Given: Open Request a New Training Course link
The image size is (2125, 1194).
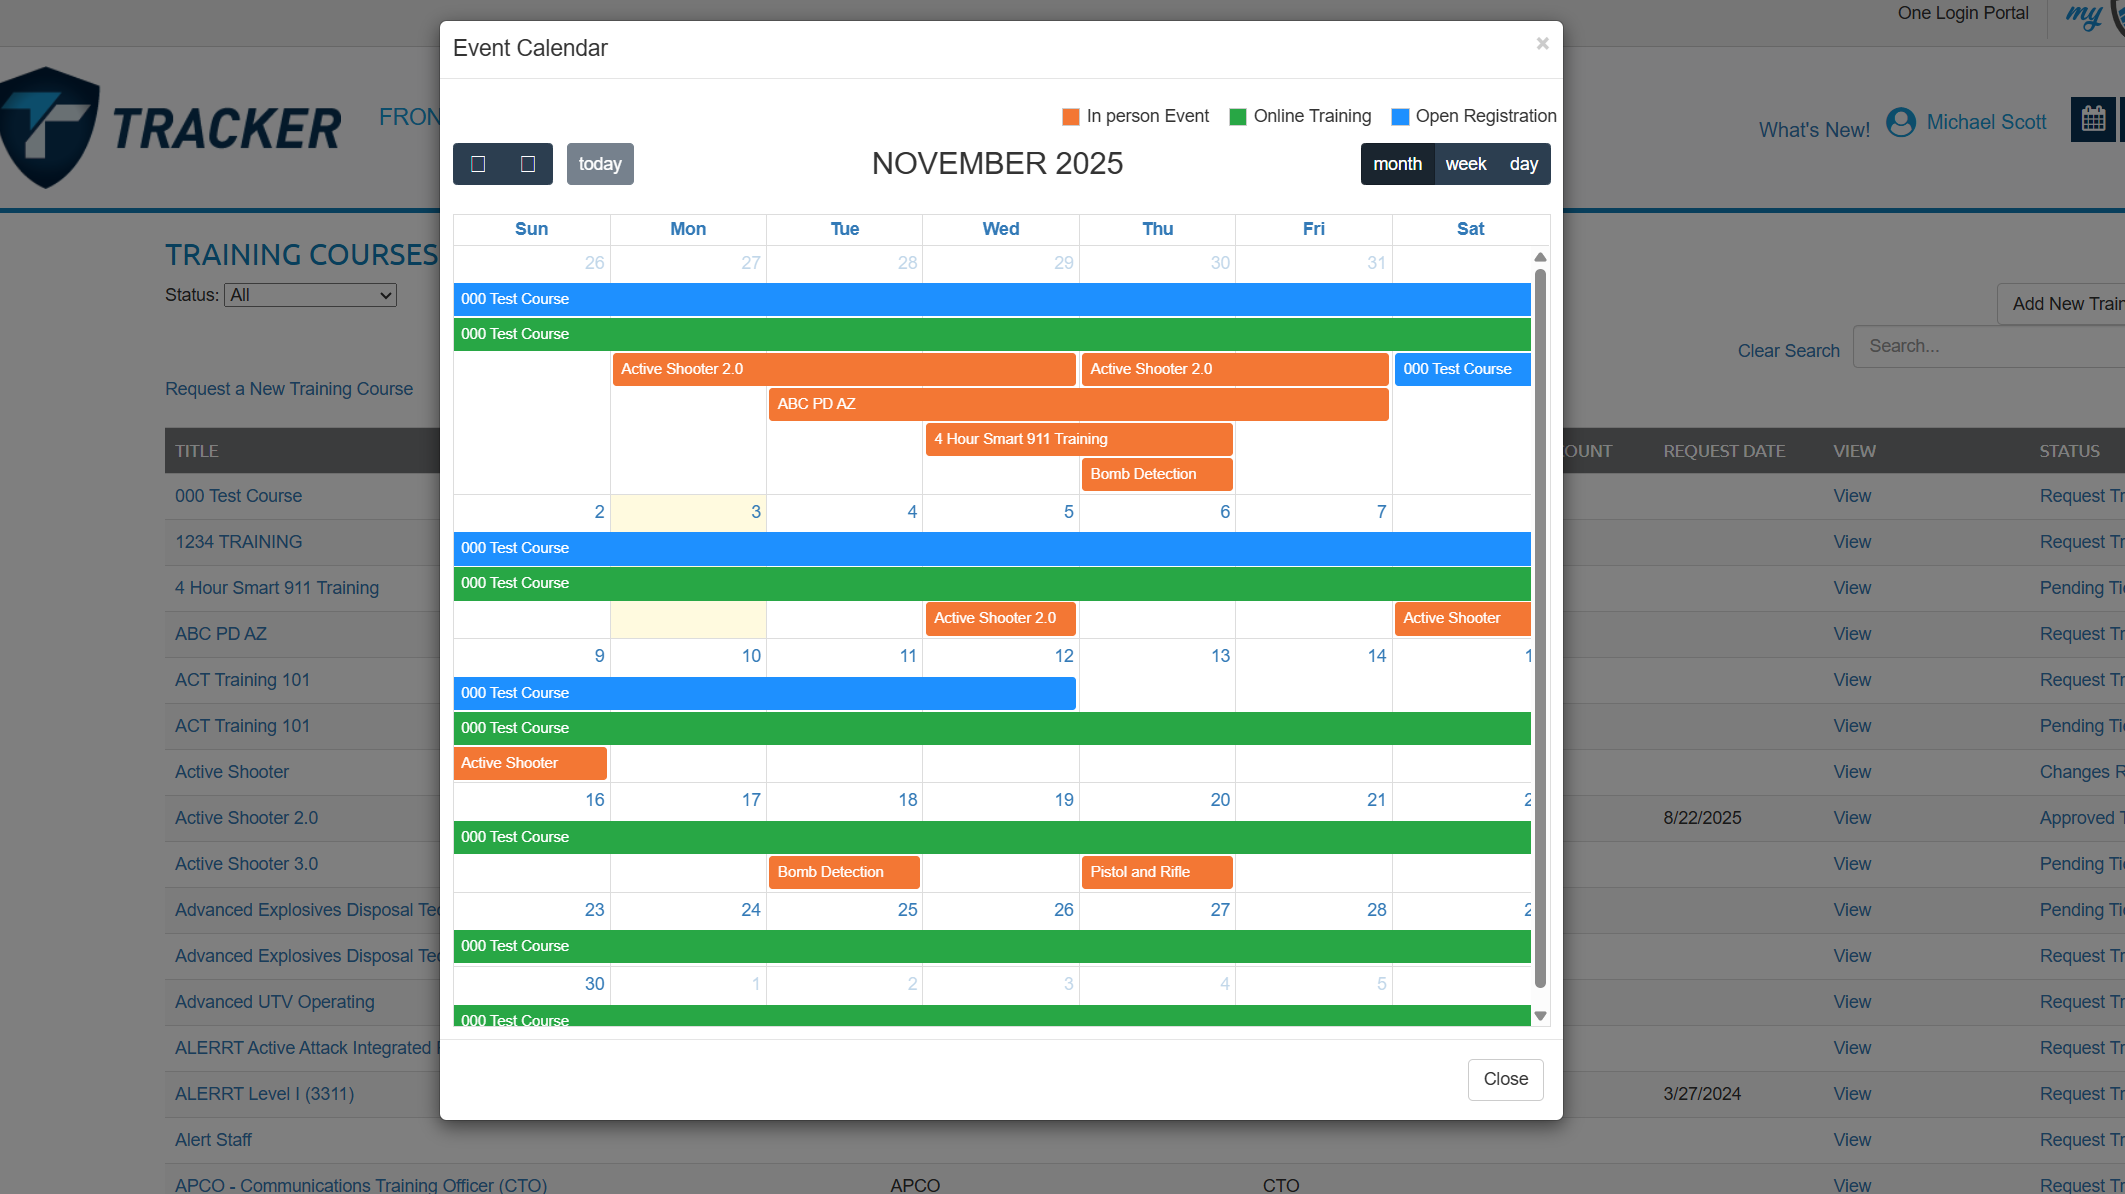Looking at the screenshot, I should 289,389.
